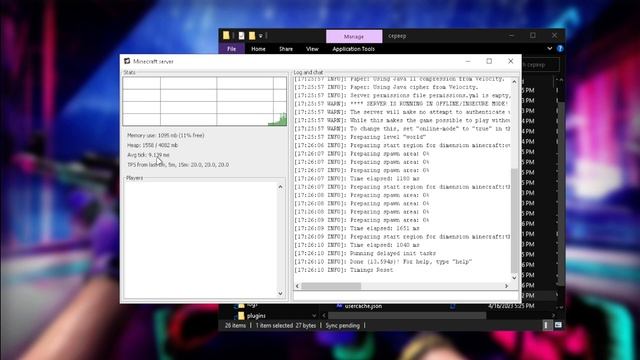Click the New folder quick access icon in File Explorer
Screen dimensions: 640x360
(x=252, y=36)
